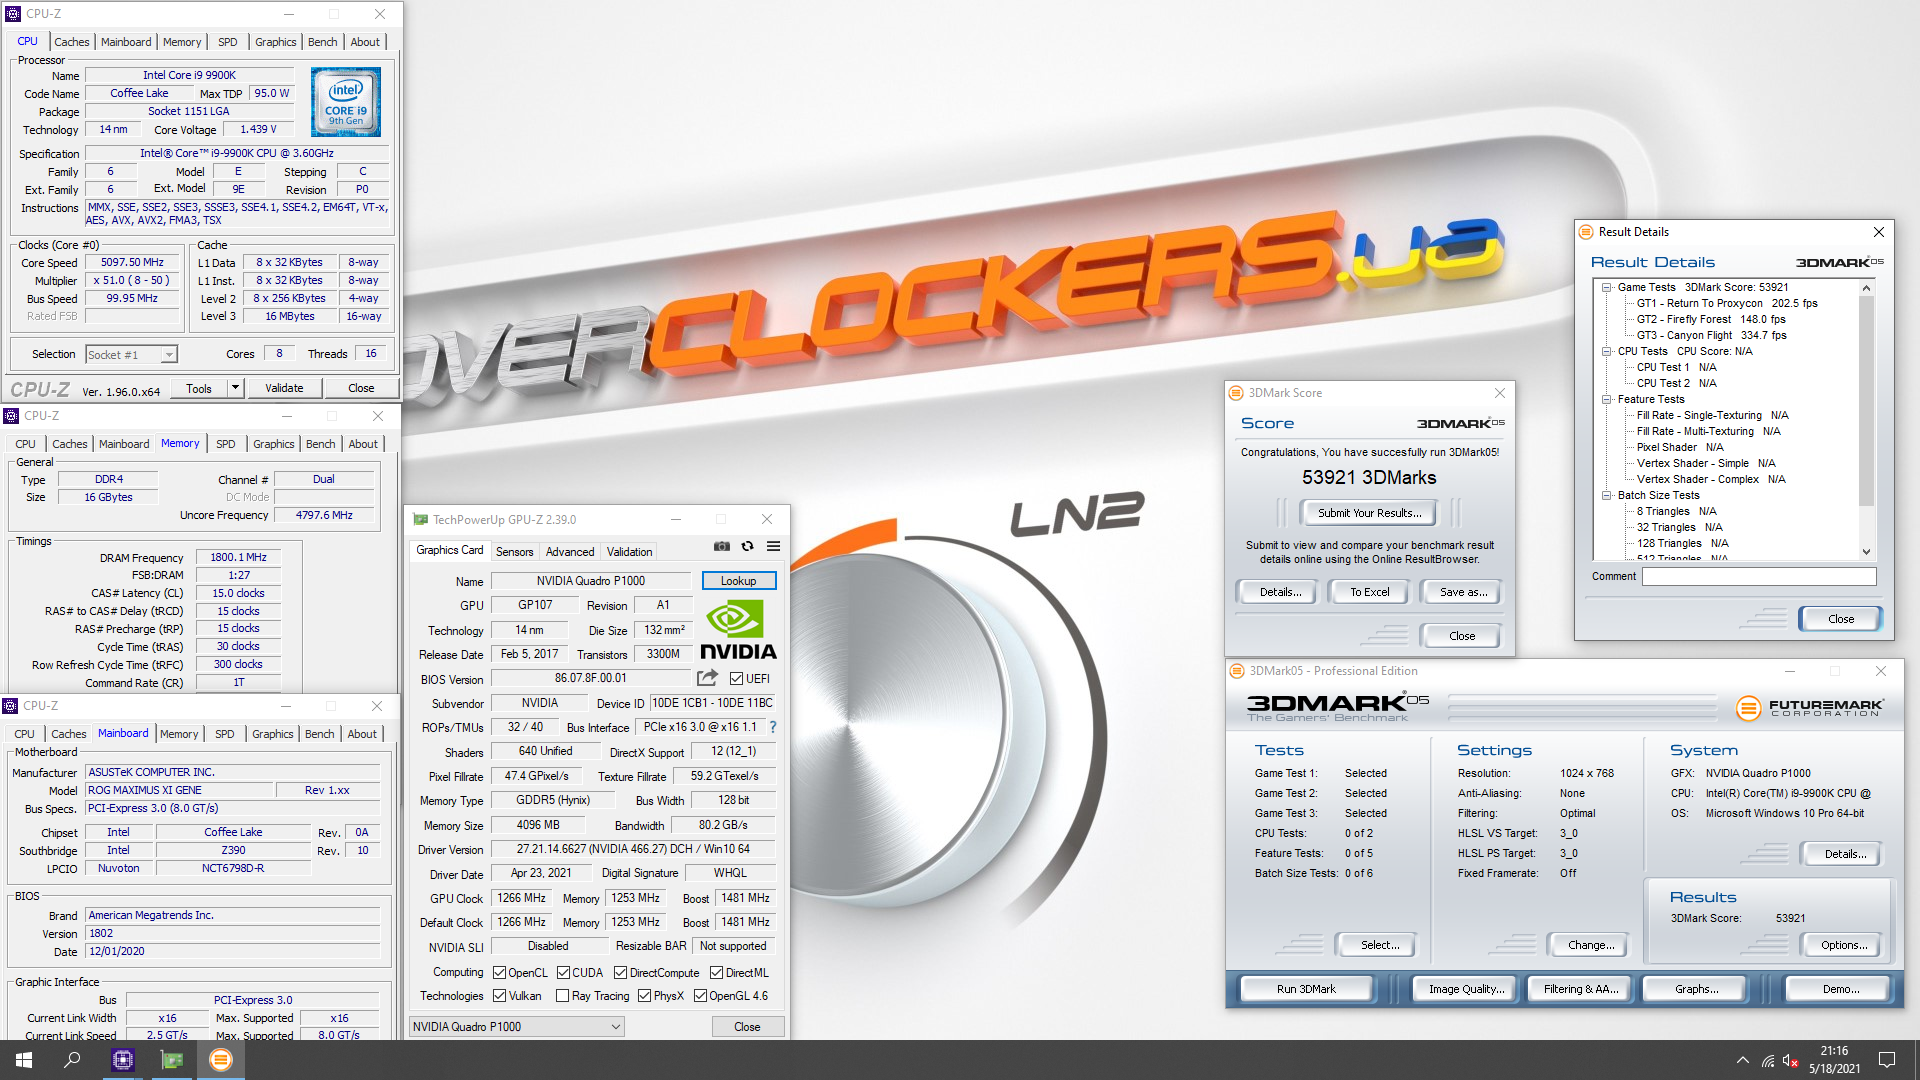
Task: Switch to Advanced tab in GPU-Z
Action: point(570,552)
